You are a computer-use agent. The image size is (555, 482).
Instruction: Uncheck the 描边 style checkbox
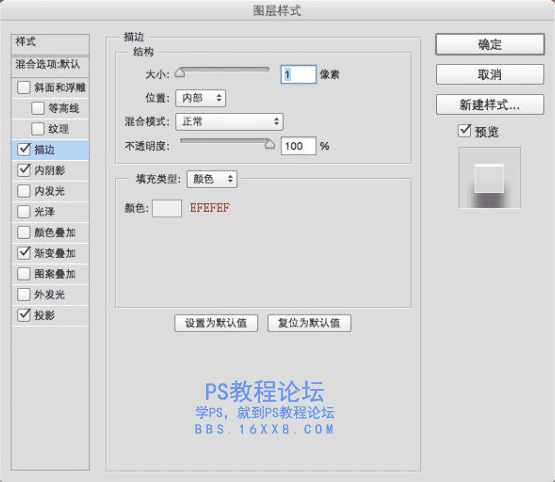point(24,149)
